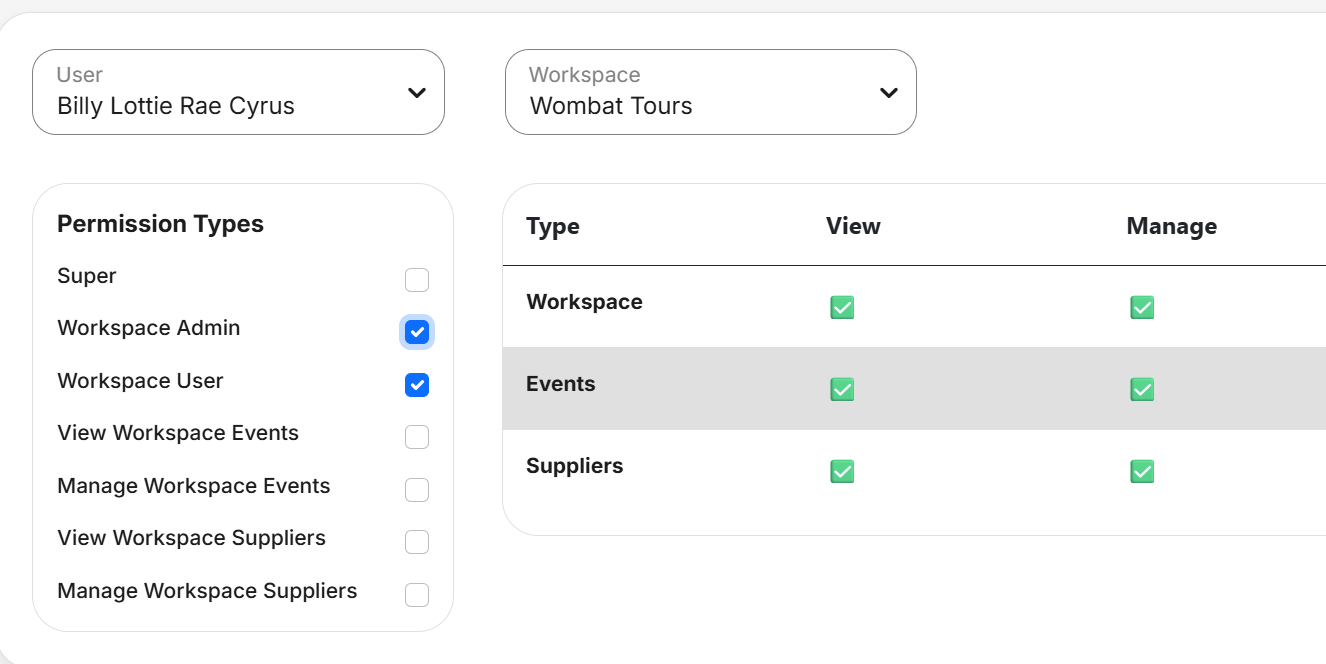Viewport: 1326px width, 664px height.
Task: Uncheck the Workspace Admin permission
Action: point(417,332)
